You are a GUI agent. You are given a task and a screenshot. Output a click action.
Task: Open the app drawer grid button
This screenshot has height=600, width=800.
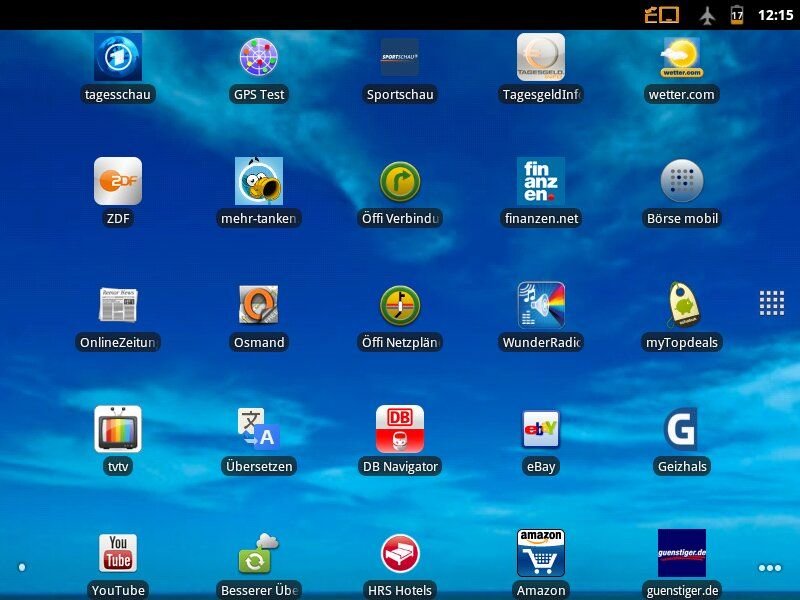[x=772, y=303]
